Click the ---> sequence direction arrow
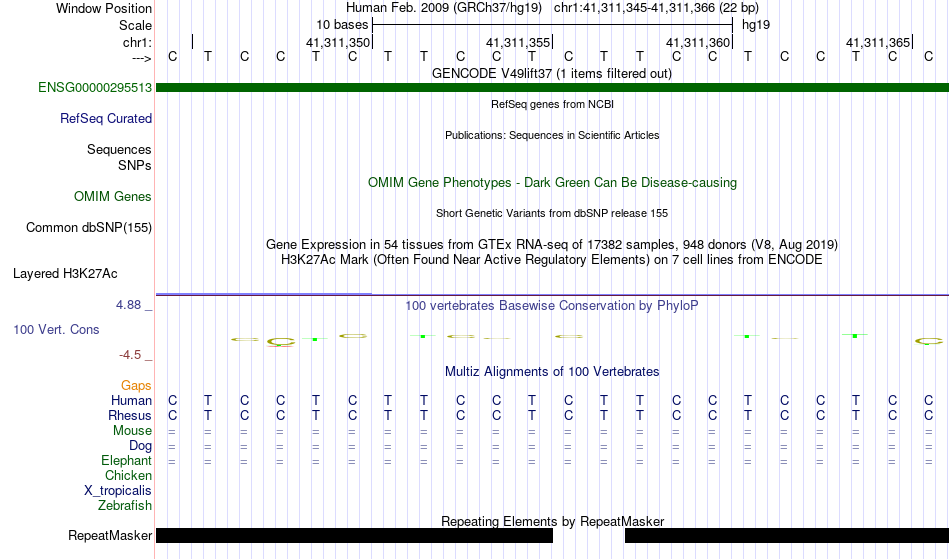 point(141,58)
